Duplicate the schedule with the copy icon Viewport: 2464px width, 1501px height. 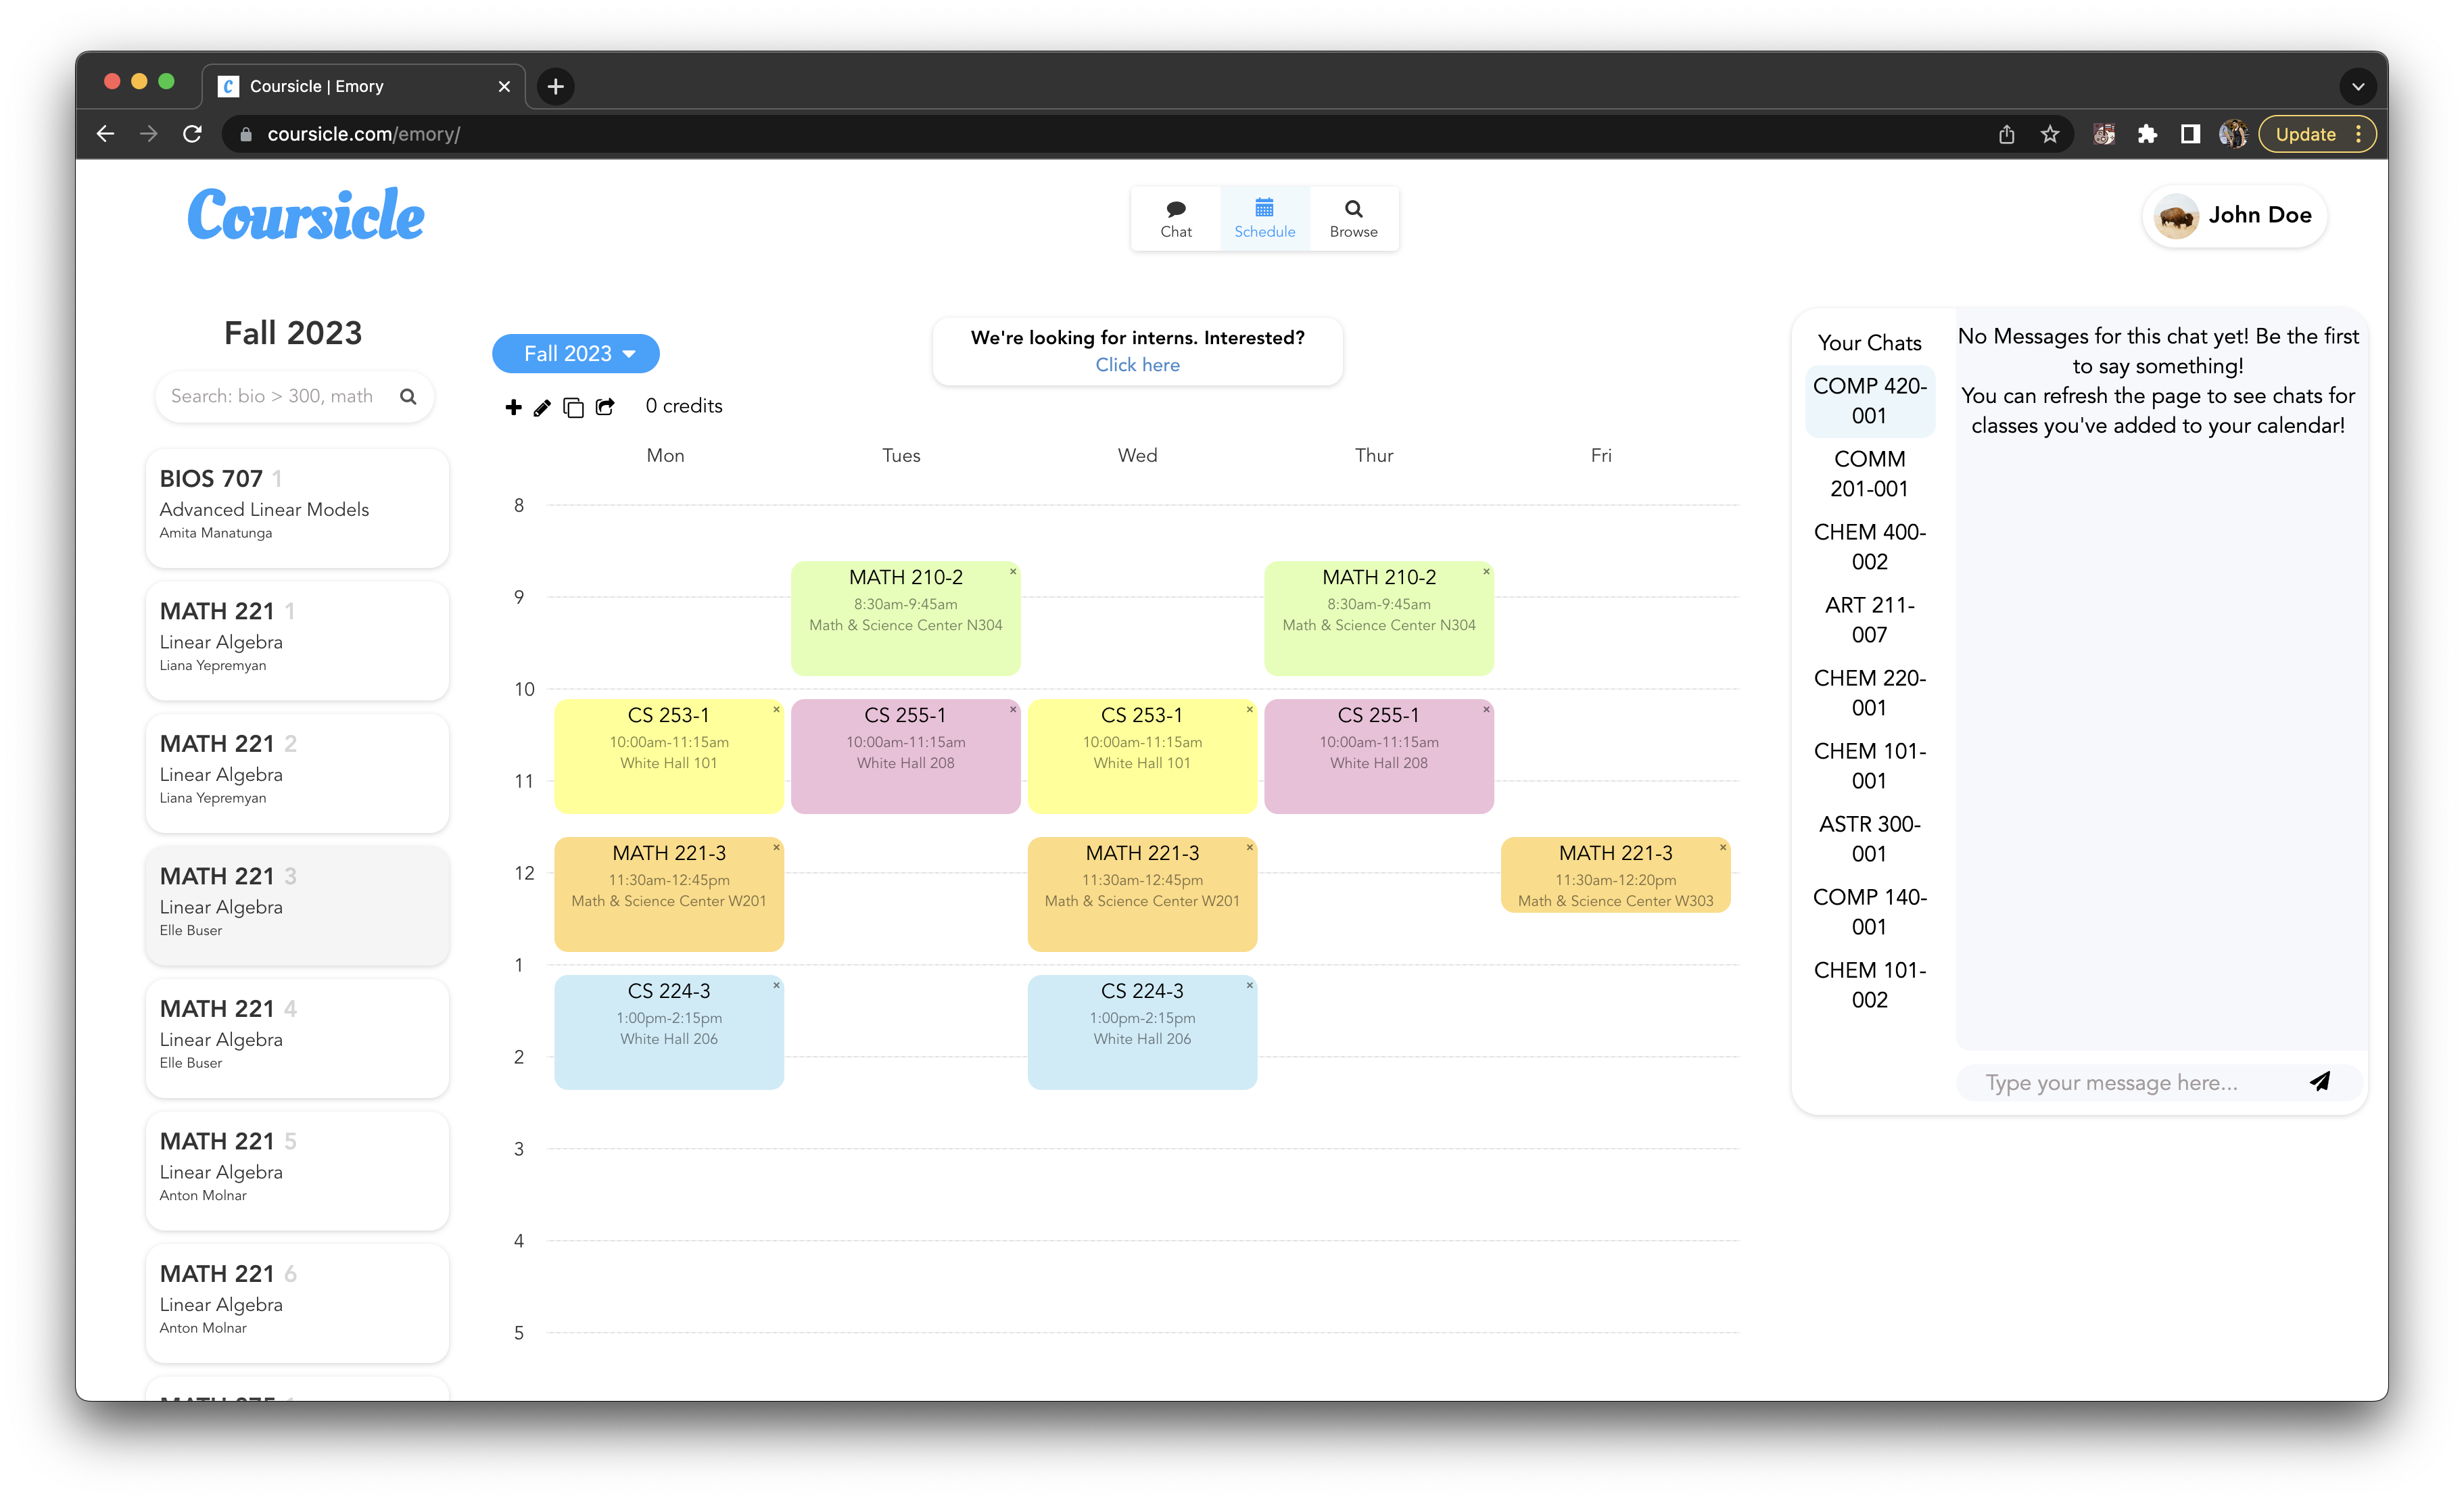coord(573,408)
